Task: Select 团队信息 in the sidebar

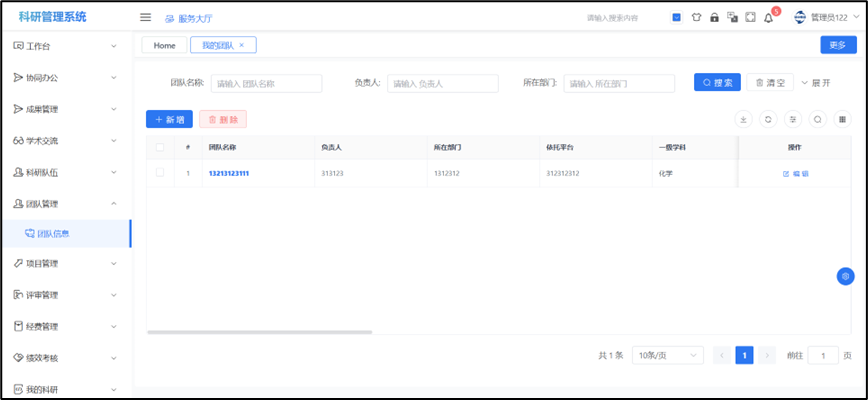Action: tap(53, 233)
